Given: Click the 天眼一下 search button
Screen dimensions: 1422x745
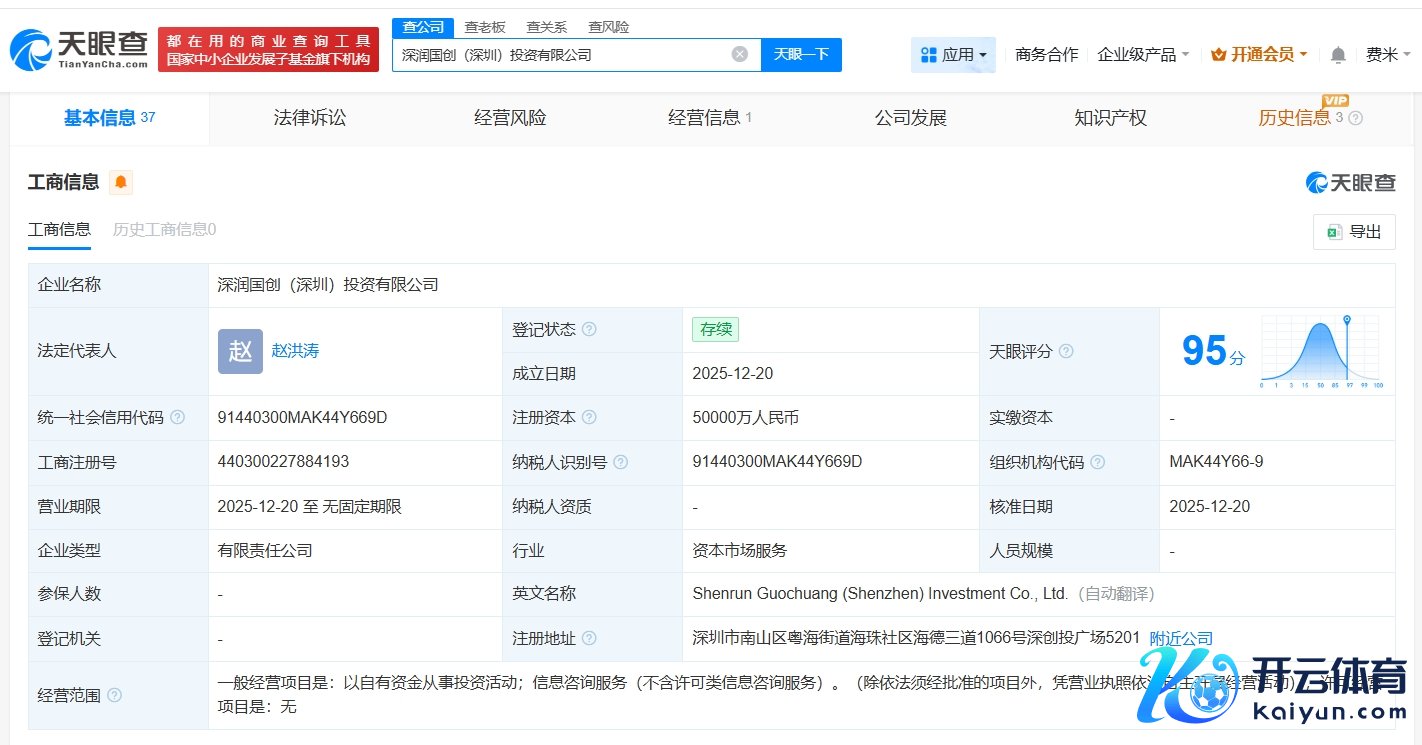Looking at the screenshot, I should (x=801, y=54).
